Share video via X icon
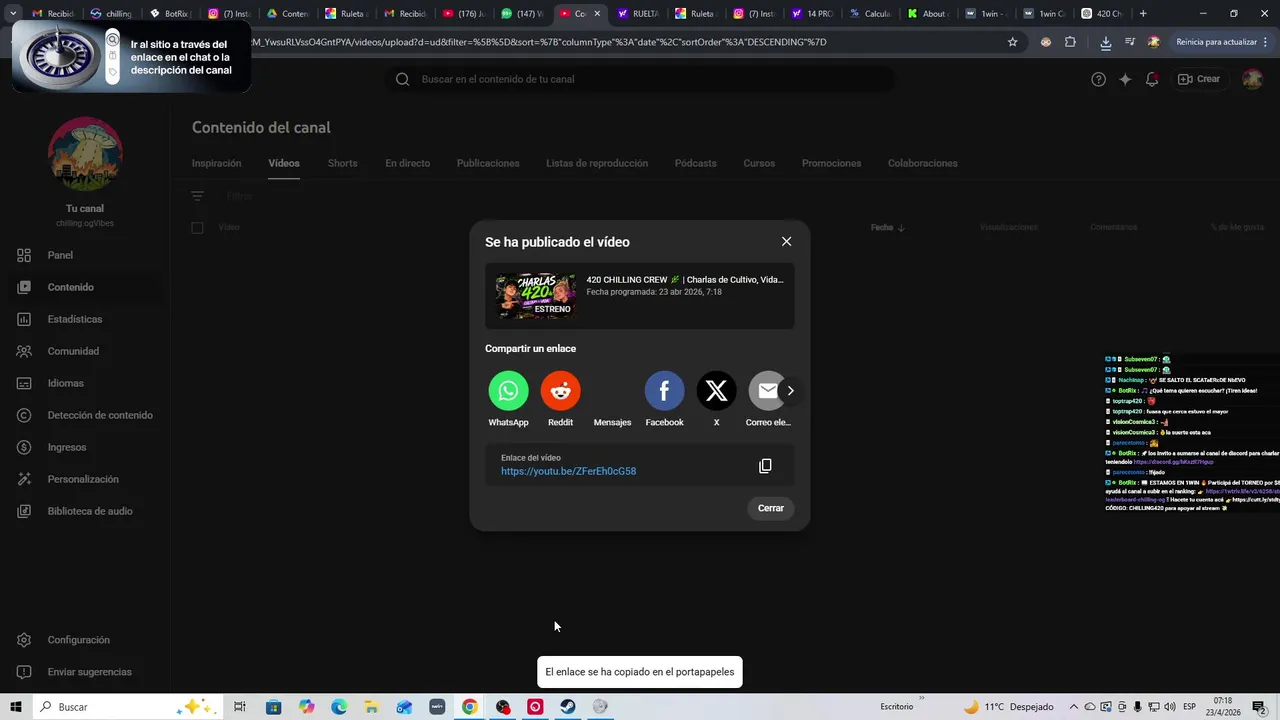The image size is (1280, 720). point(716,391)
